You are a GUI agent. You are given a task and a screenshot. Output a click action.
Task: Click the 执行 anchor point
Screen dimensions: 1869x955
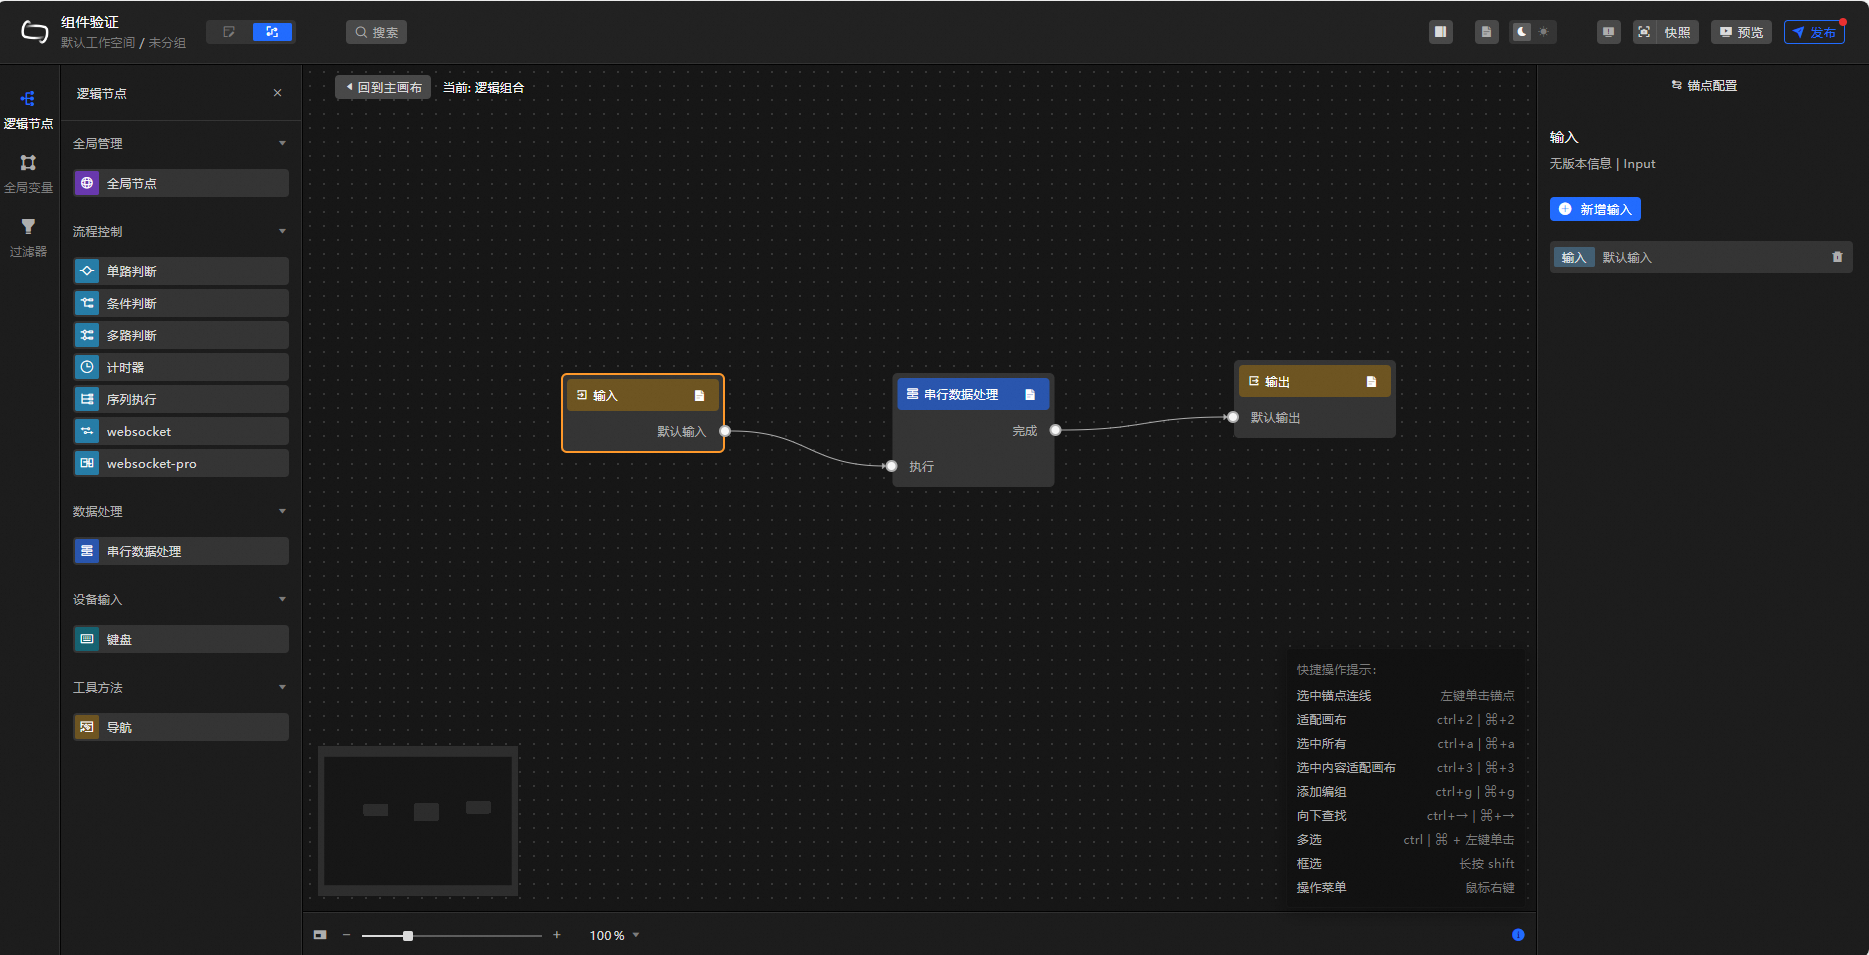click(x=892, y=466)
